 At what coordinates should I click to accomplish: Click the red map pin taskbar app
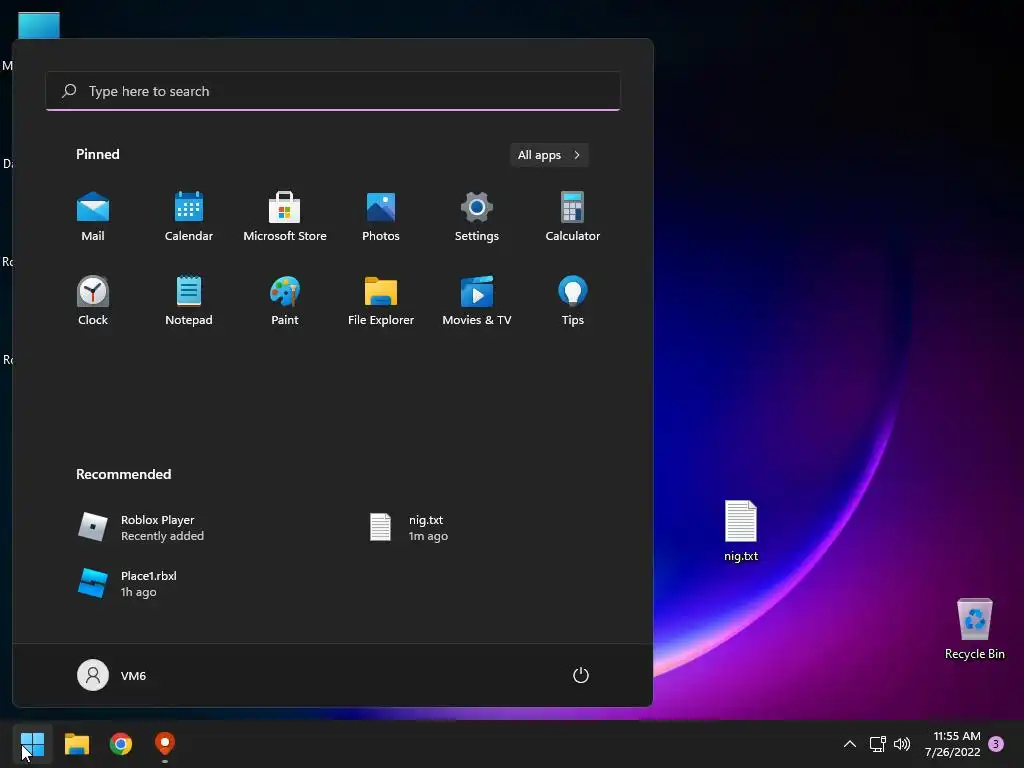coord(165,744)
